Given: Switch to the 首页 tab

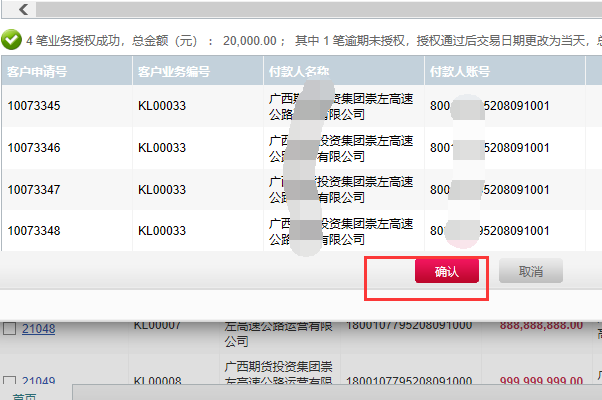Looking at the screenshot, I should coord(24,396).
